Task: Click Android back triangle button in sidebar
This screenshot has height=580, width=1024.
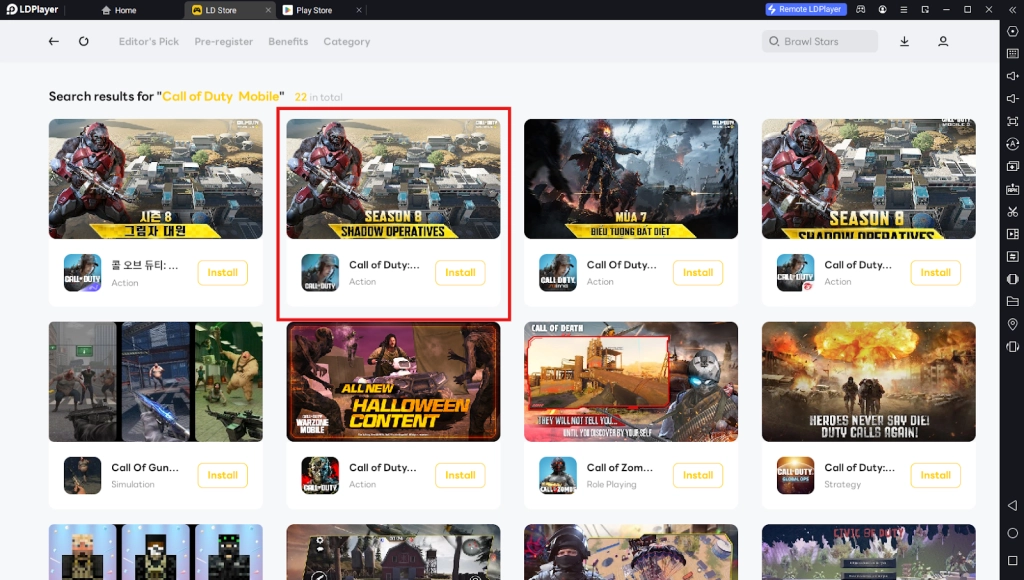Action: pos(1012,506)
